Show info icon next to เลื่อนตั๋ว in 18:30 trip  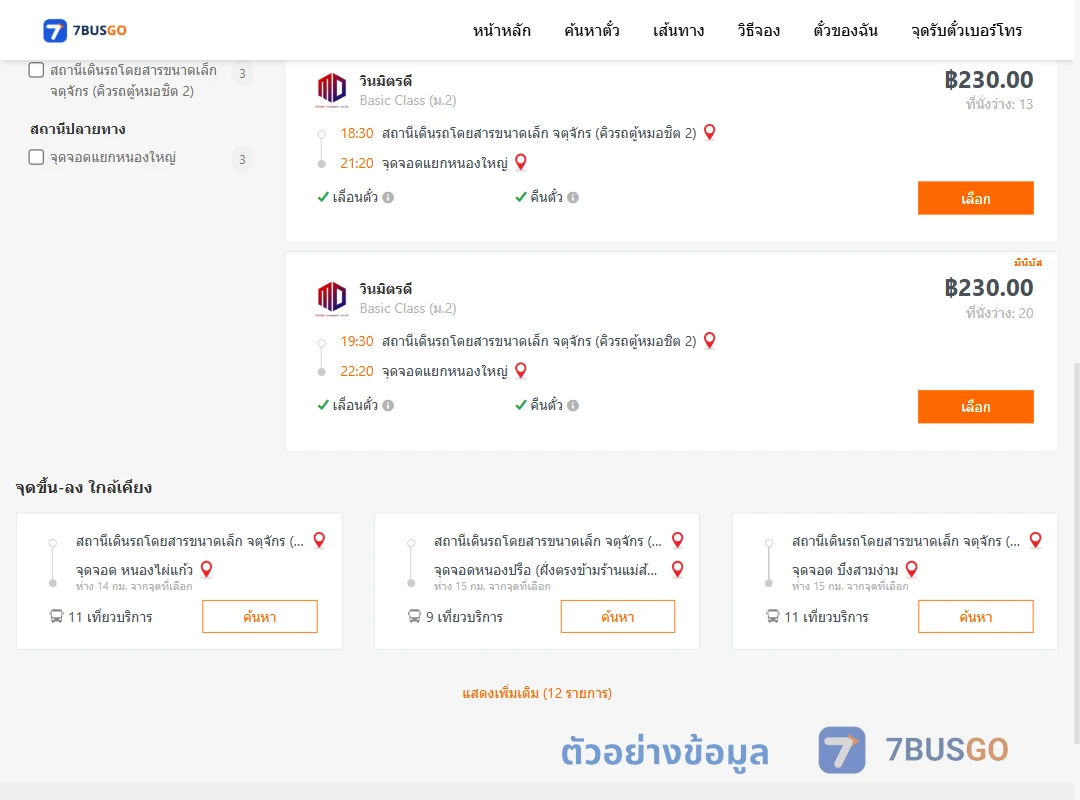tap(388, 198)
